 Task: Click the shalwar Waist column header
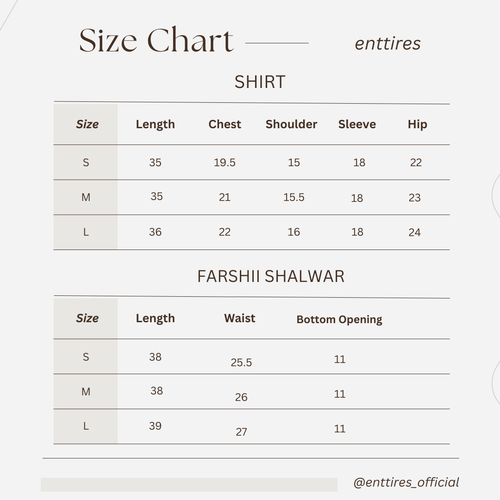point(240,318)
